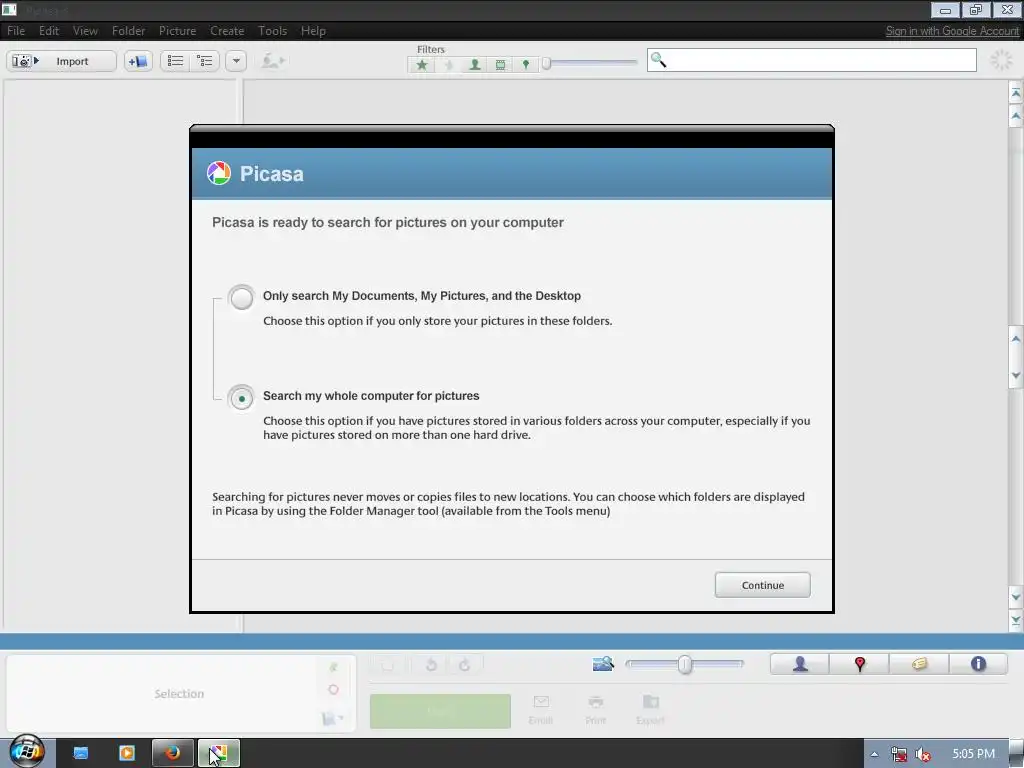Show hidden system tray icons
Screen dimensions: 1024x768
coord(874,754)
